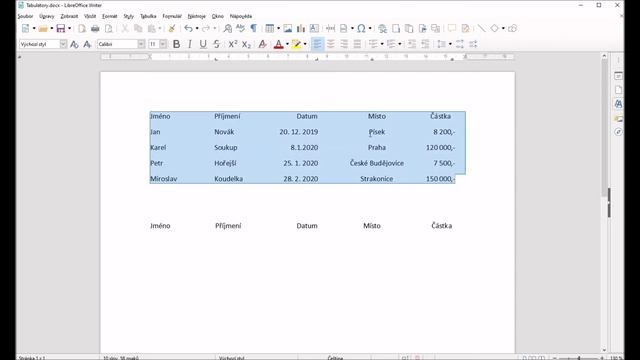The width and height of the screenshot is (640, 360).
Task: Open the Save options dropdown arrow
Action: tap(69, 28)
